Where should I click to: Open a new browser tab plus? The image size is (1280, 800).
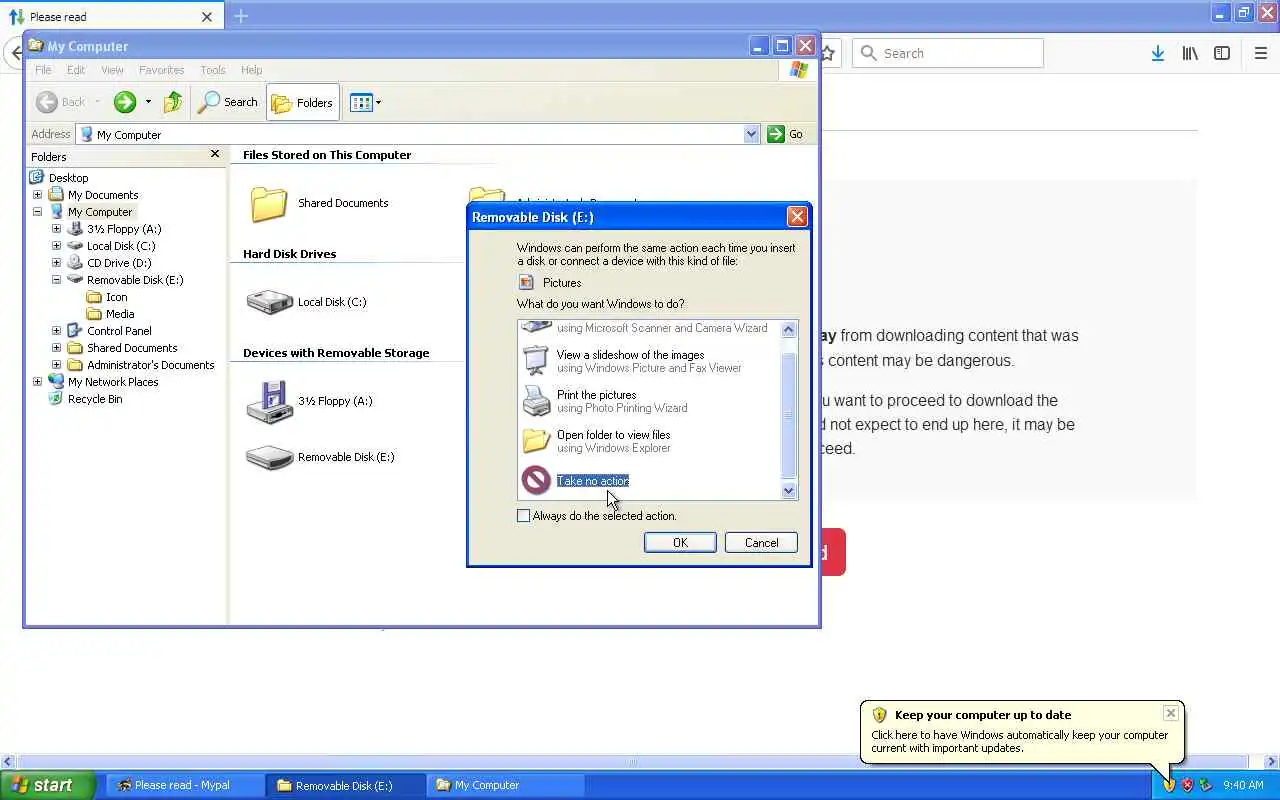click(x=241, y=16)
